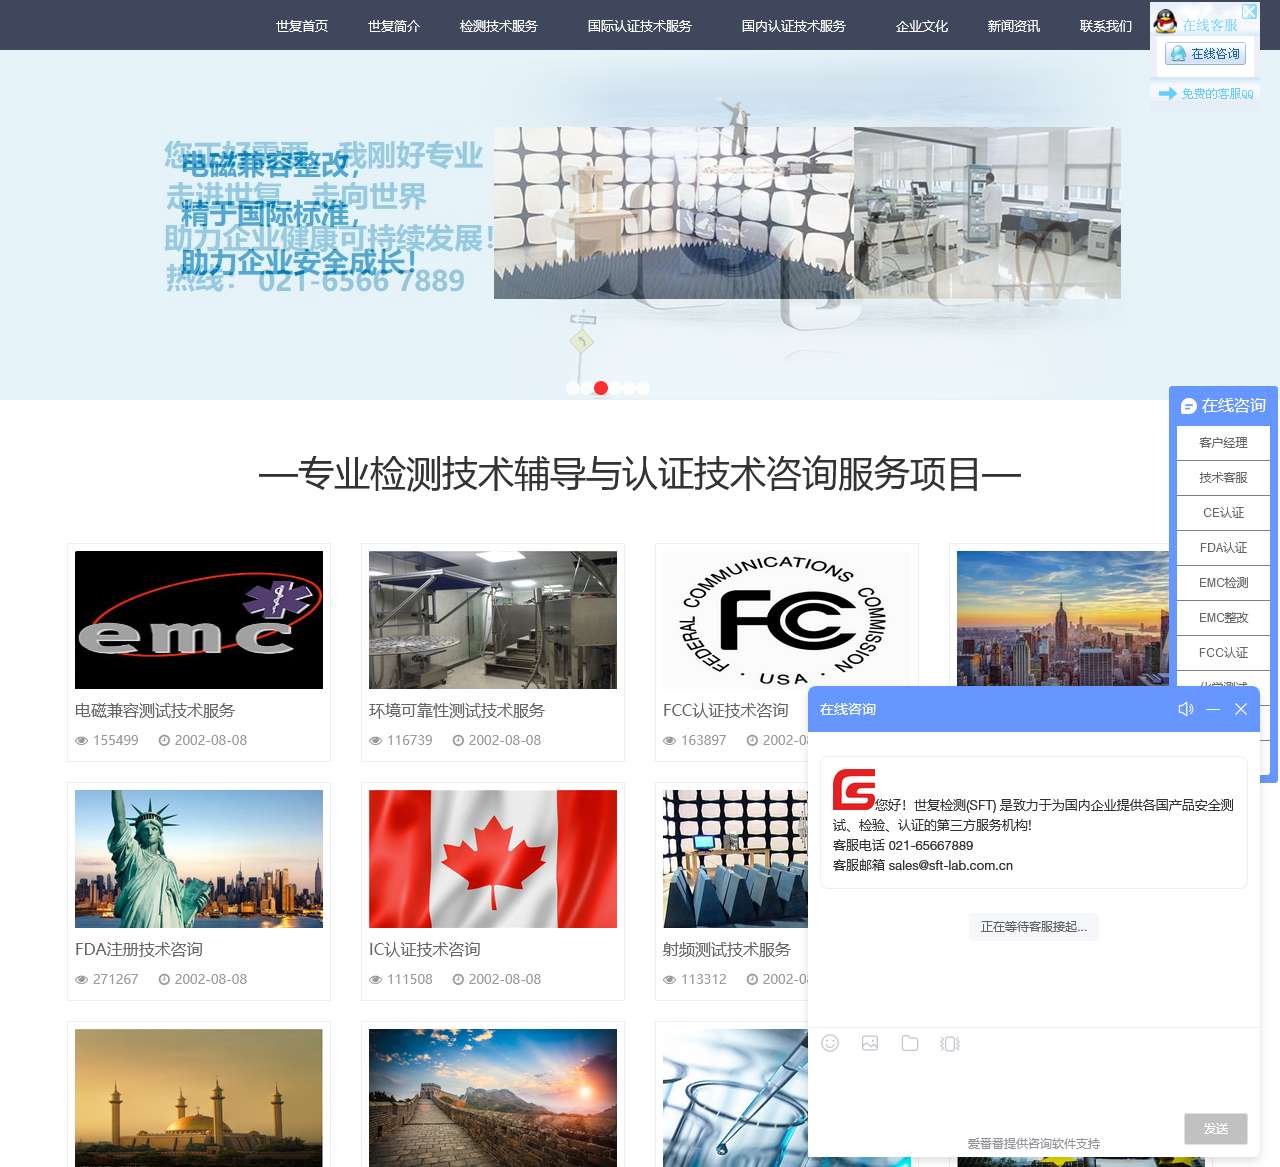Open FDA注册技术咨询 title link
This screenshot has height=1167, width=1280.
(139, 950)
